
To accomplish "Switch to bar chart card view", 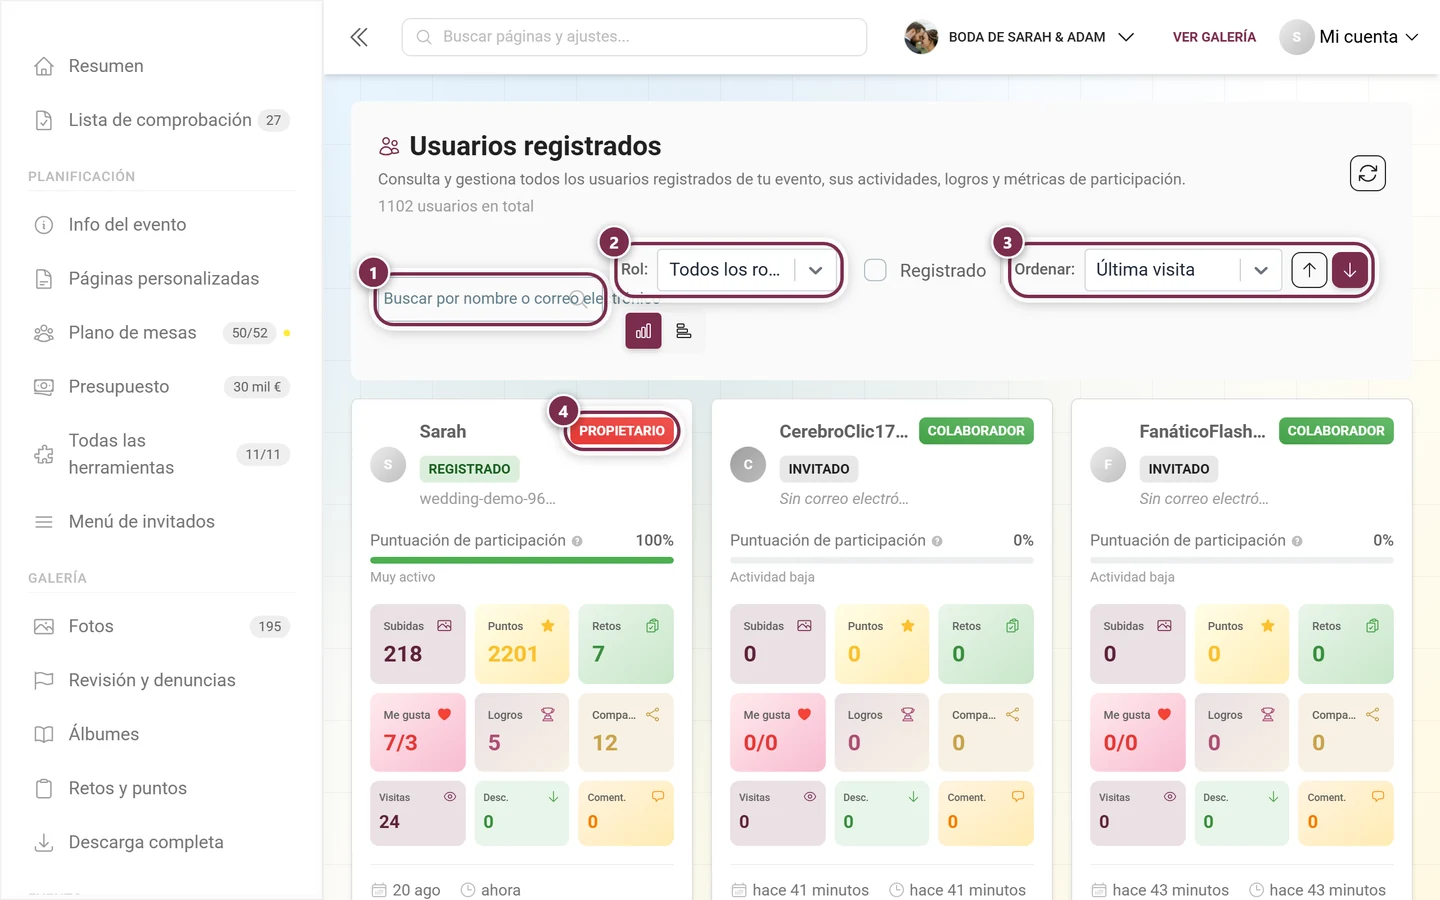I will pyautogui.click(x=643, y=331).
